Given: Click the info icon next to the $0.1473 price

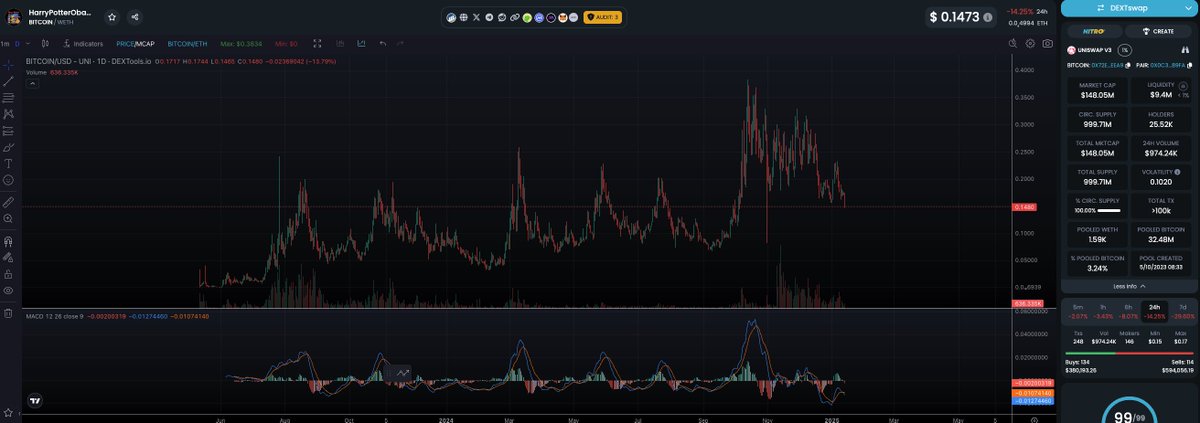Looking at the screenshot, I should (x=988, y=17).
